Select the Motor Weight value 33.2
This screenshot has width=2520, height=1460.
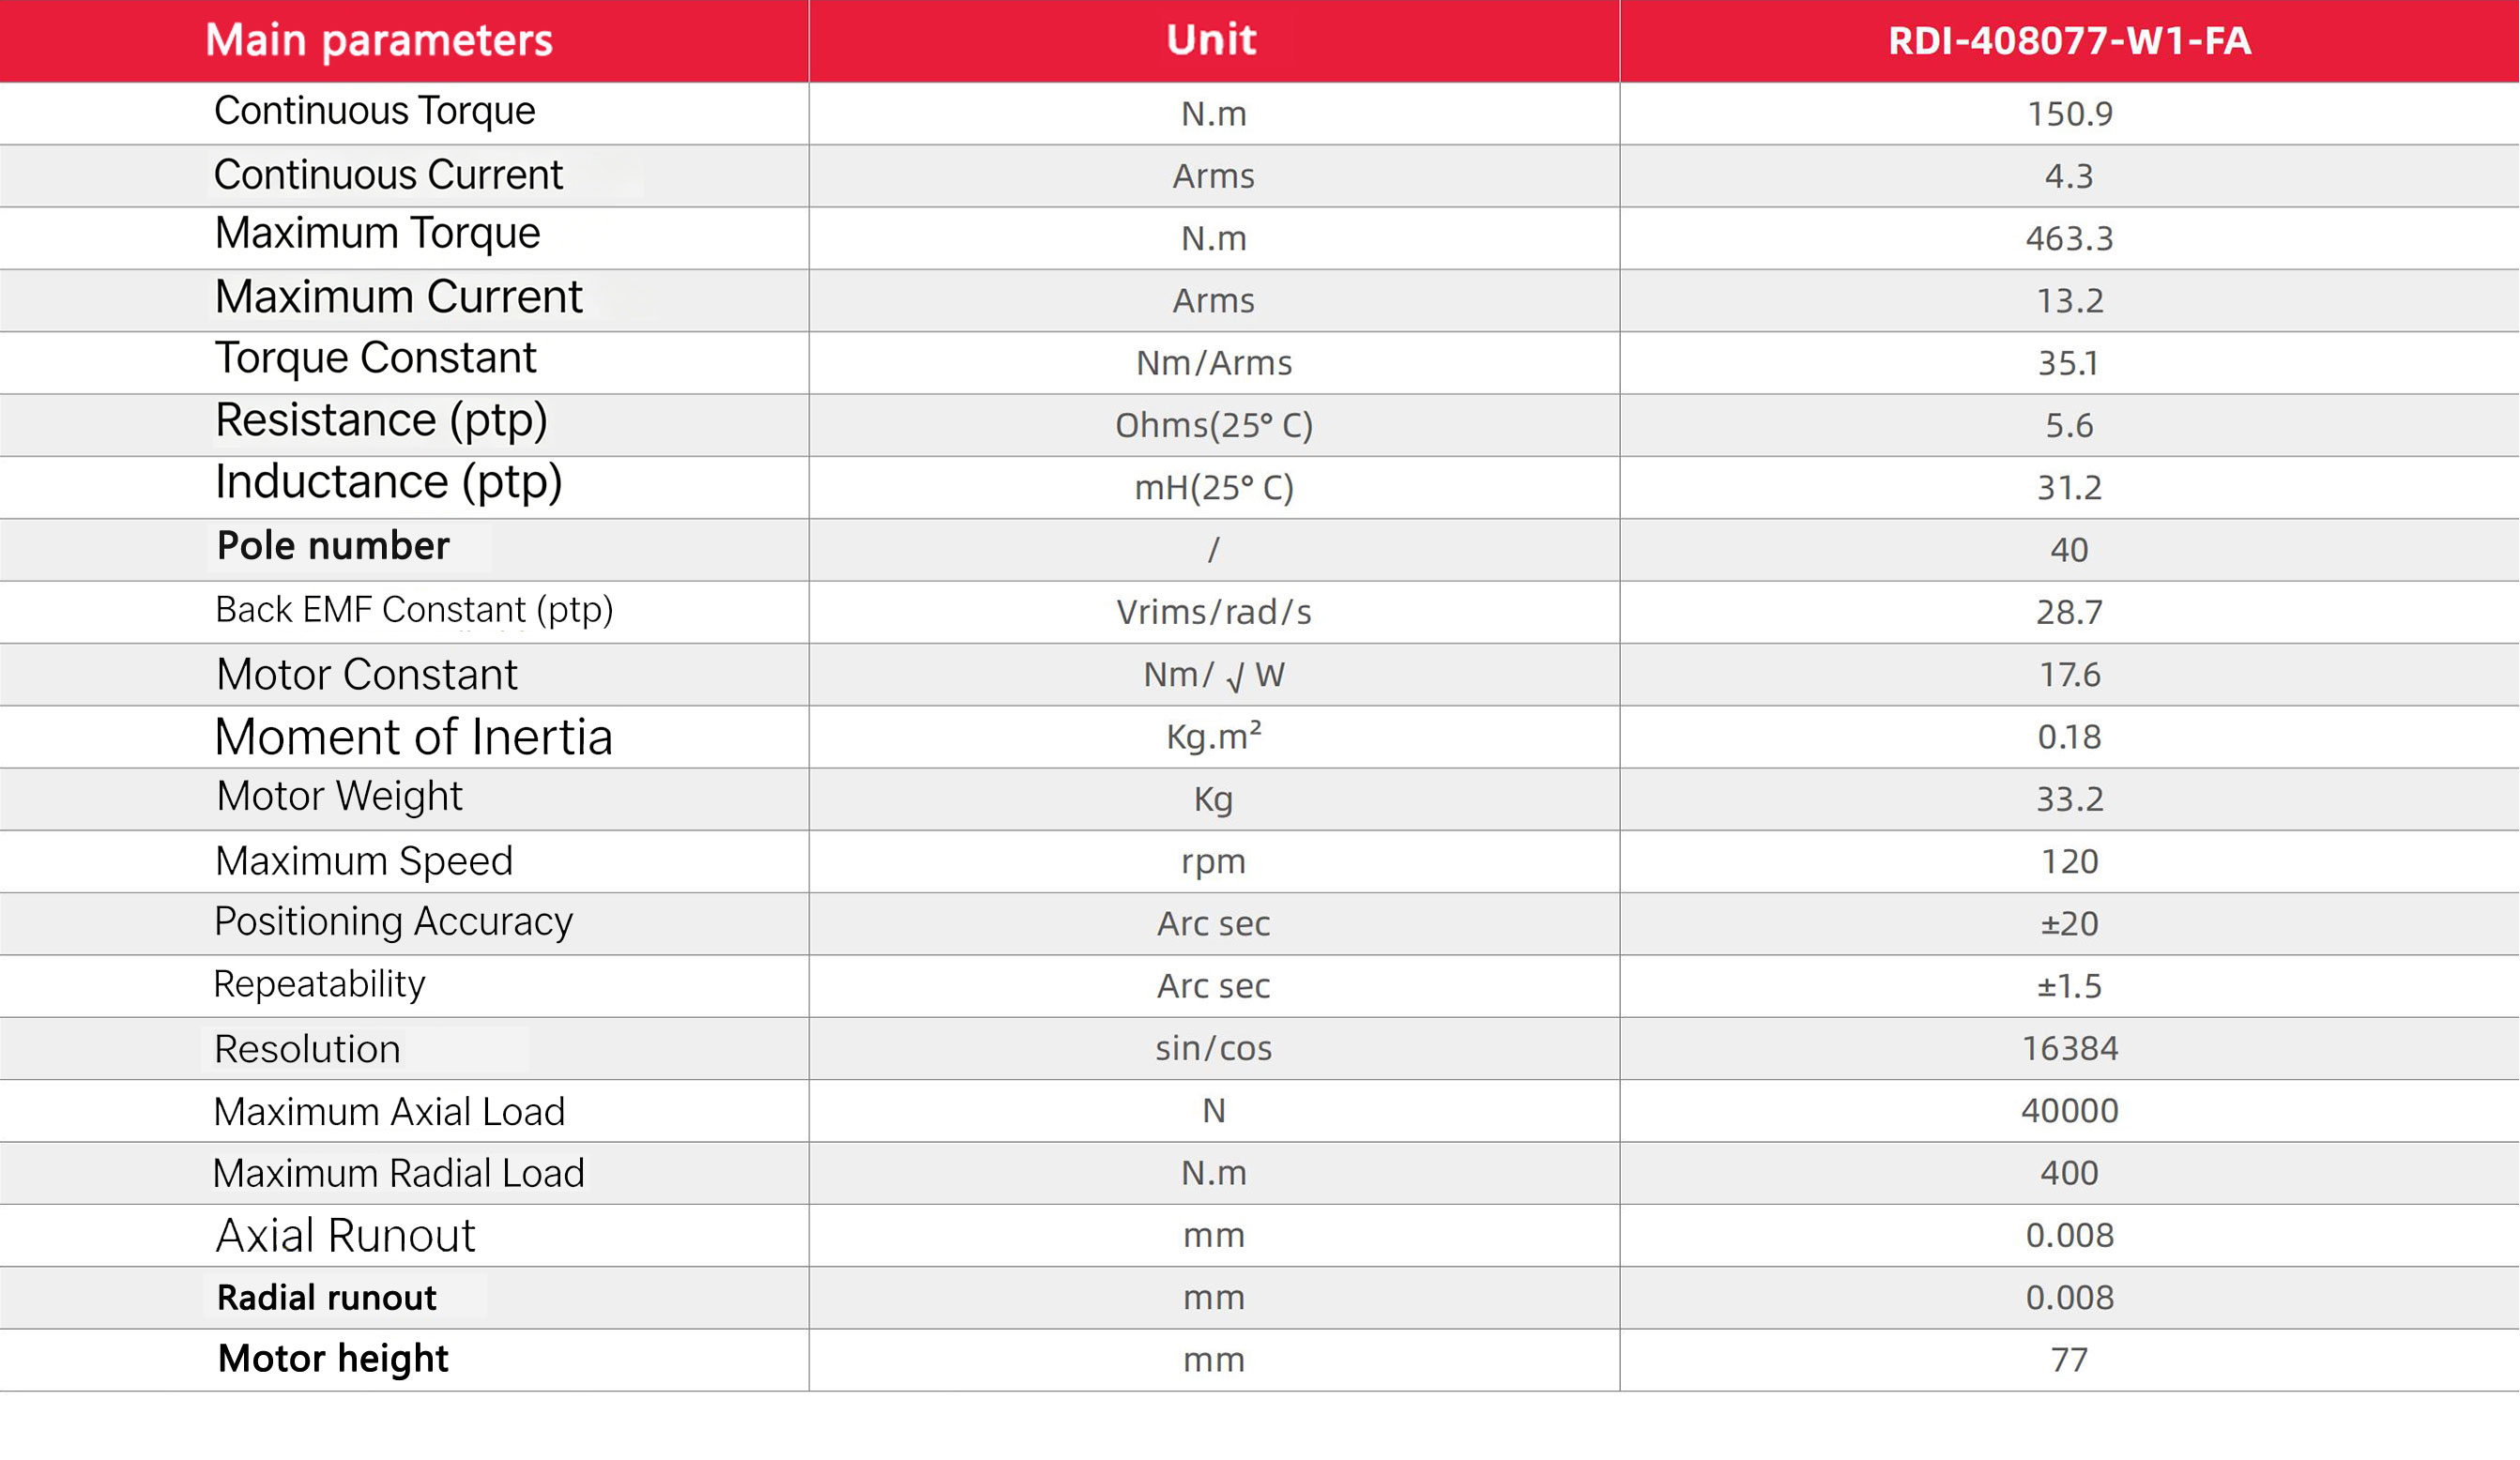[2069, 799]
